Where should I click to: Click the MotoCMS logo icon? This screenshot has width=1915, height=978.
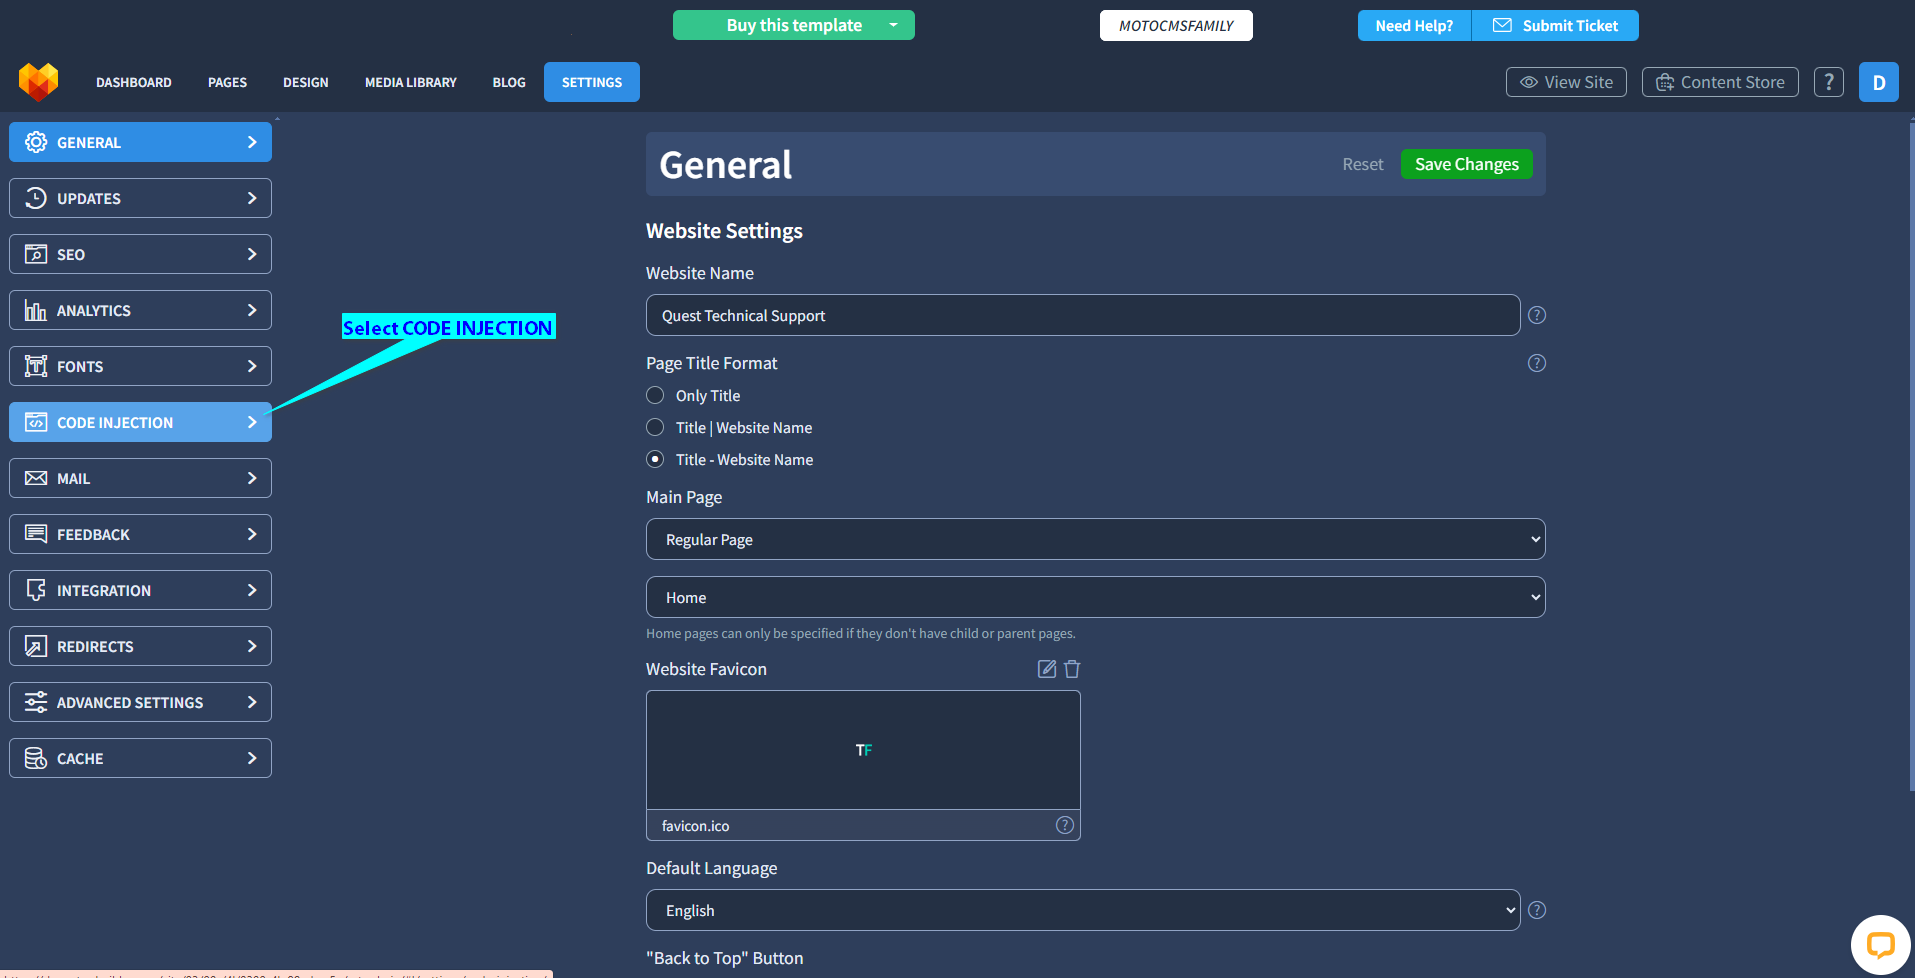38,82
